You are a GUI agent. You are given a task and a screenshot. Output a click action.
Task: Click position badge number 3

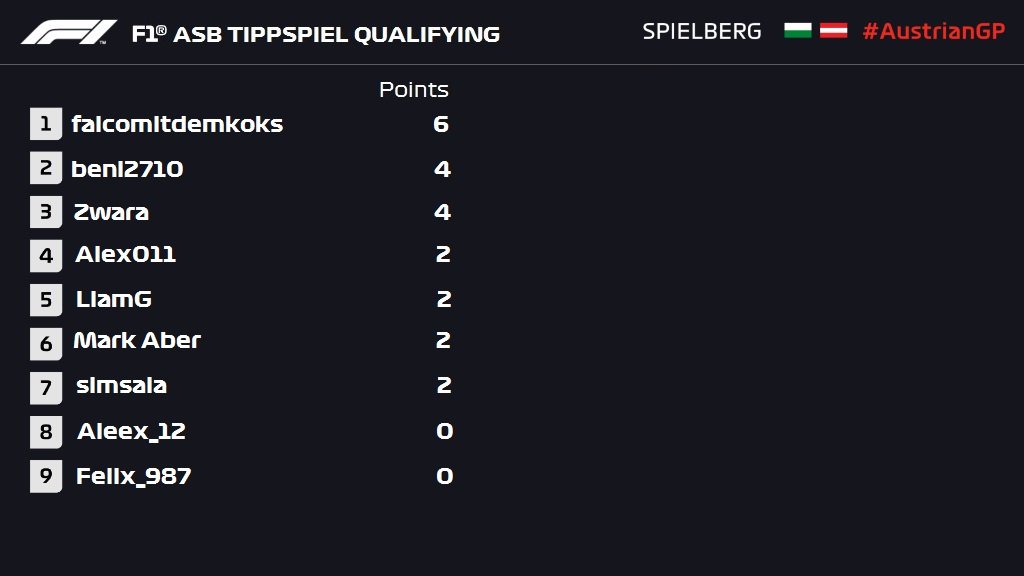click(46, 212)
